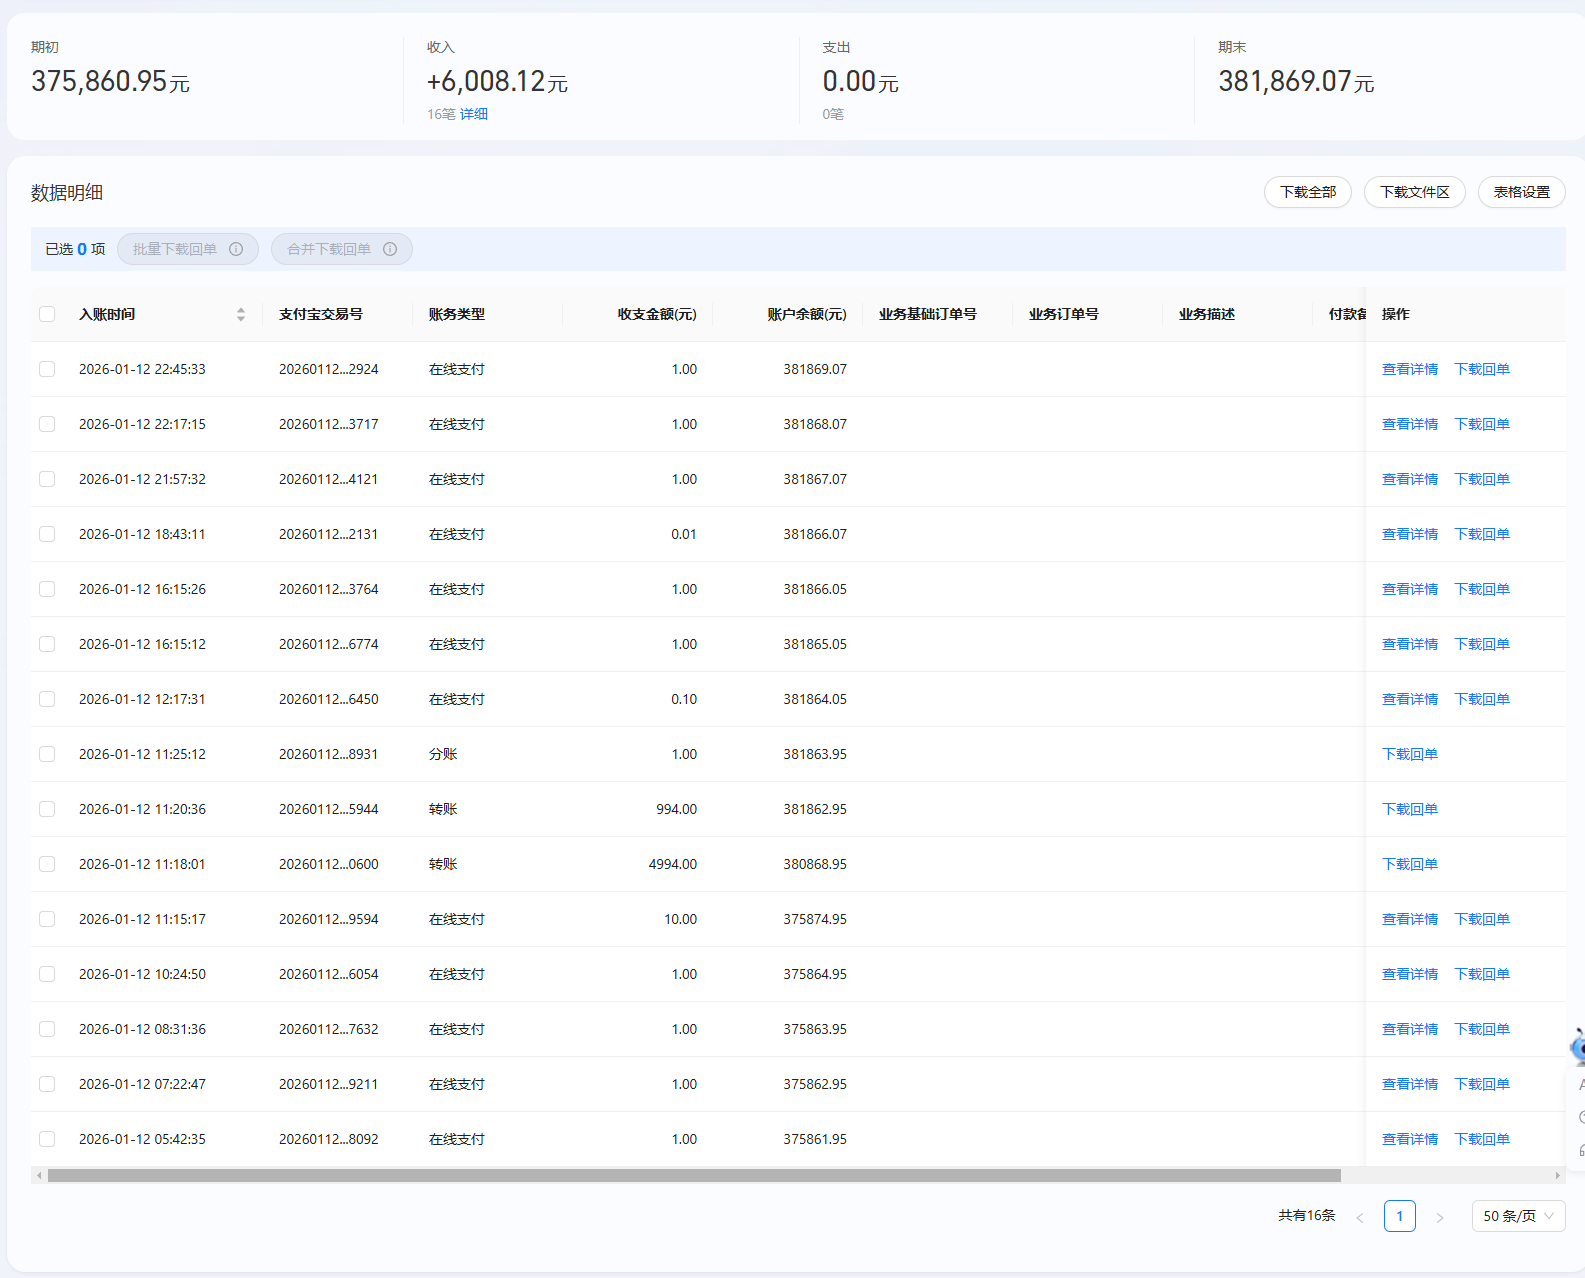The image size is (1585, 1278).
Task: Open 详细 link under income total
Action: point(474,114)
